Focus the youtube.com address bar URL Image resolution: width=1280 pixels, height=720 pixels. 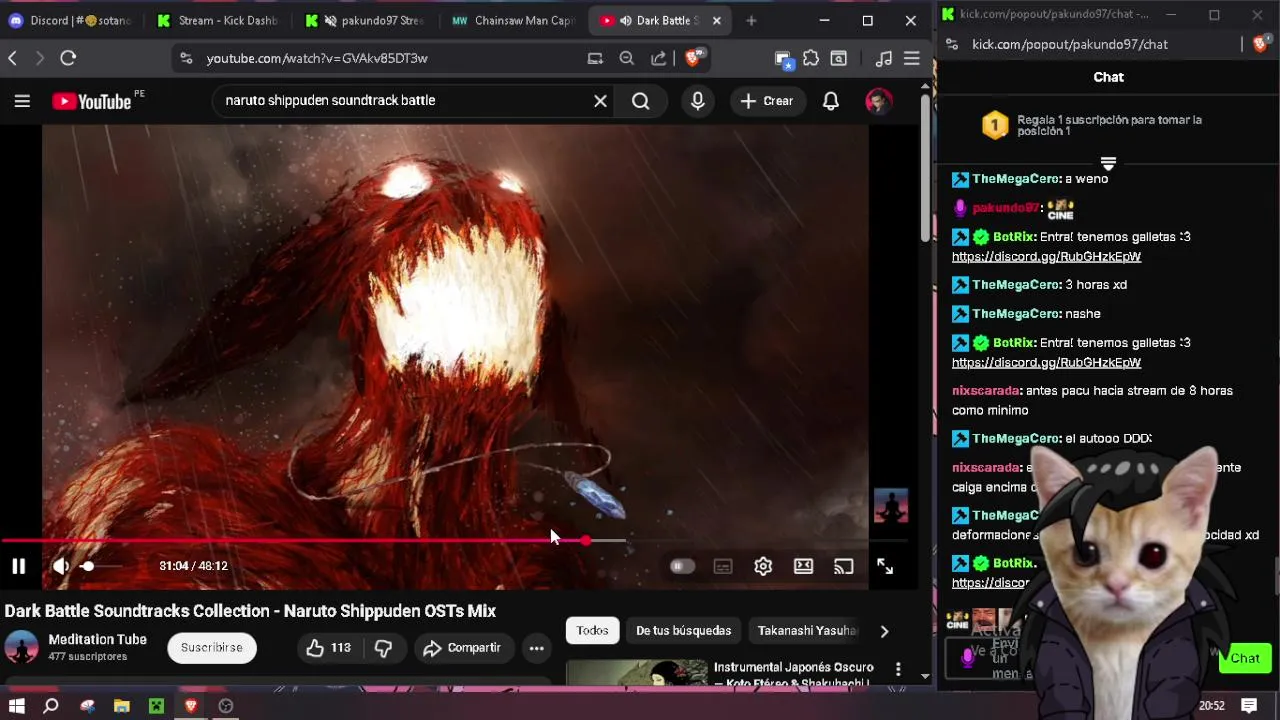click(x=317, y=59)
